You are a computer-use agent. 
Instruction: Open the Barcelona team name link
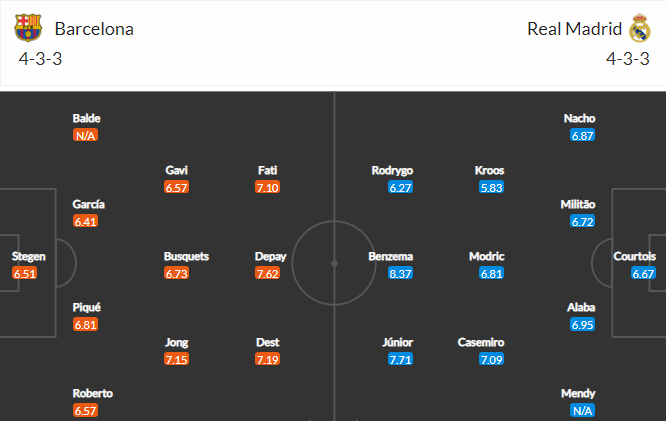(94, 29)
